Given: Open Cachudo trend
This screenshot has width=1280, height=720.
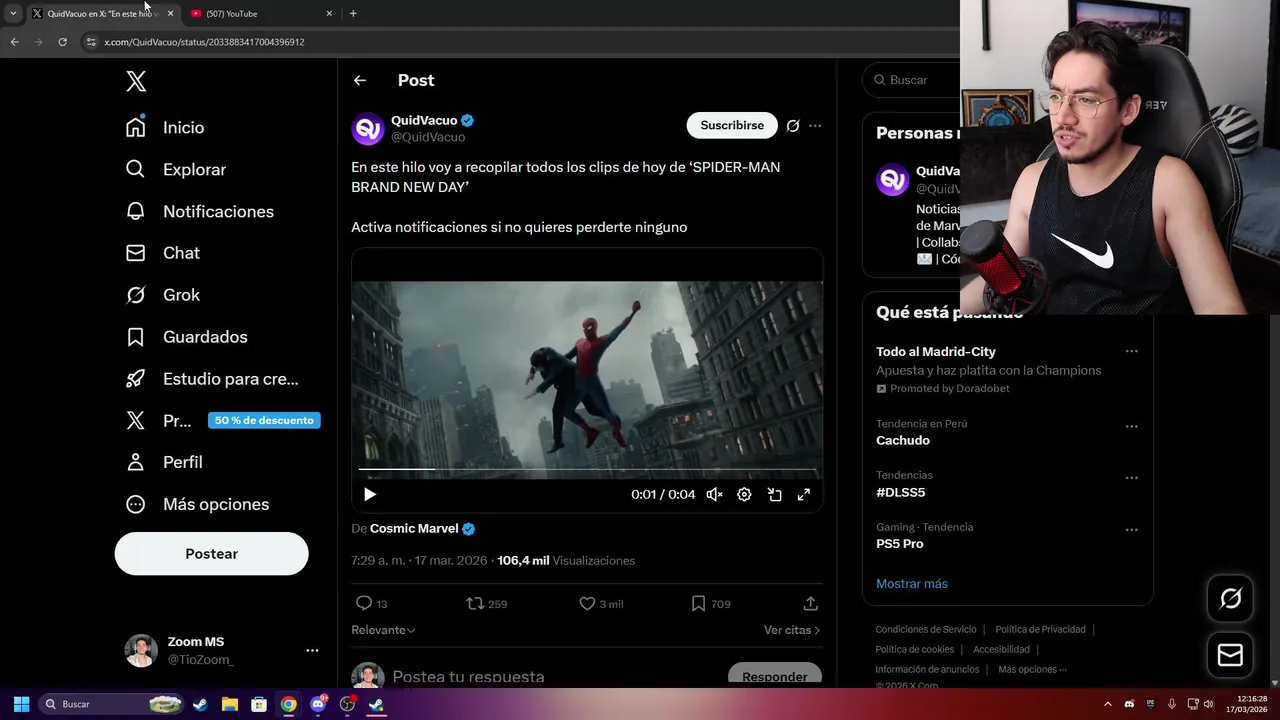Looking at the screenshot, I should (x=903, y=440).
